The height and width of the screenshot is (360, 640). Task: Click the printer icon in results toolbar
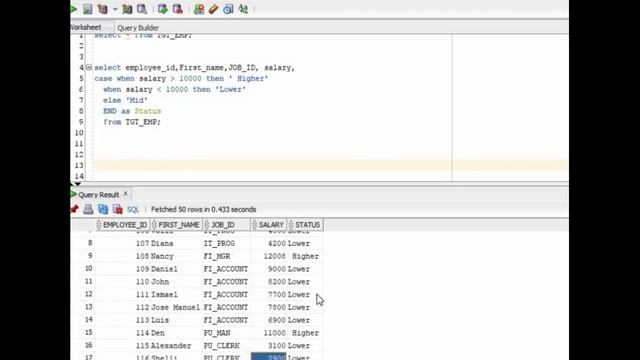[88, 209]
